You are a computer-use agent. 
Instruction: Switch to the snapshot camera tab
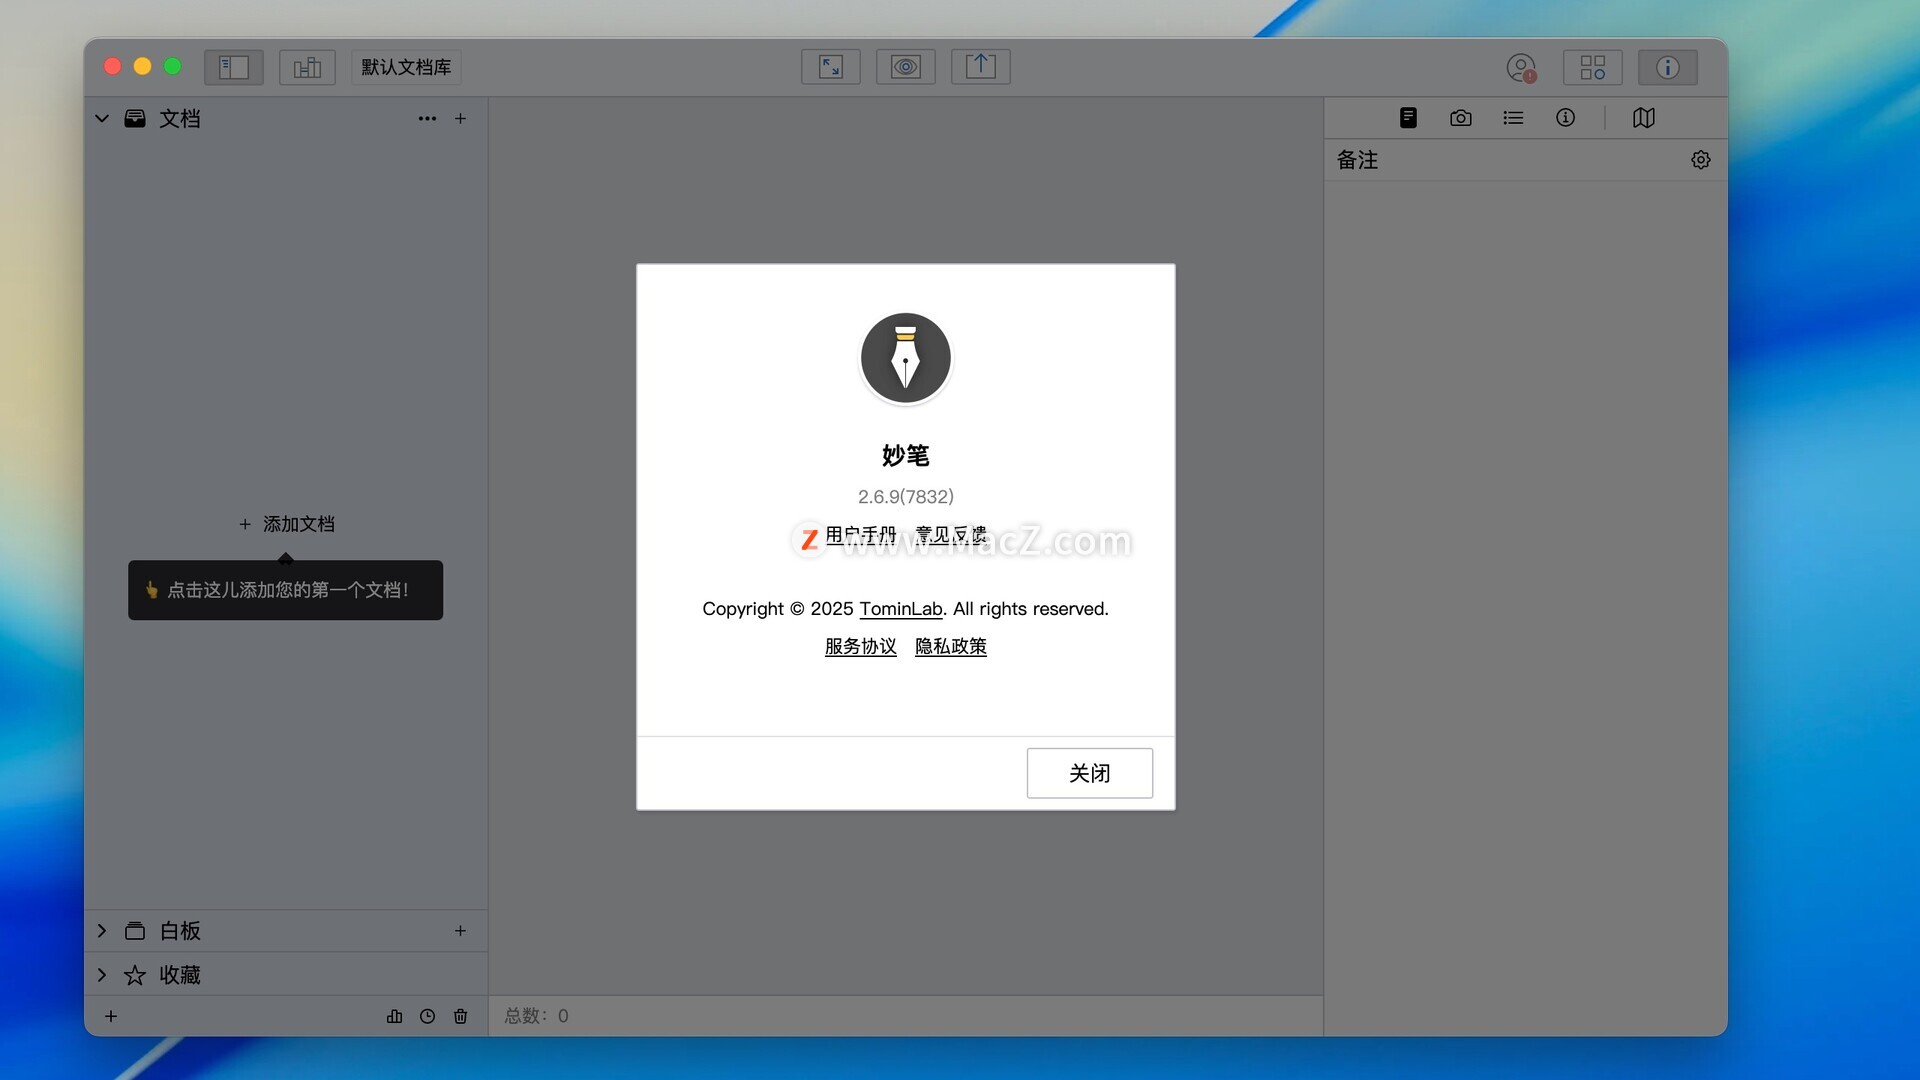pos(1461,118)
